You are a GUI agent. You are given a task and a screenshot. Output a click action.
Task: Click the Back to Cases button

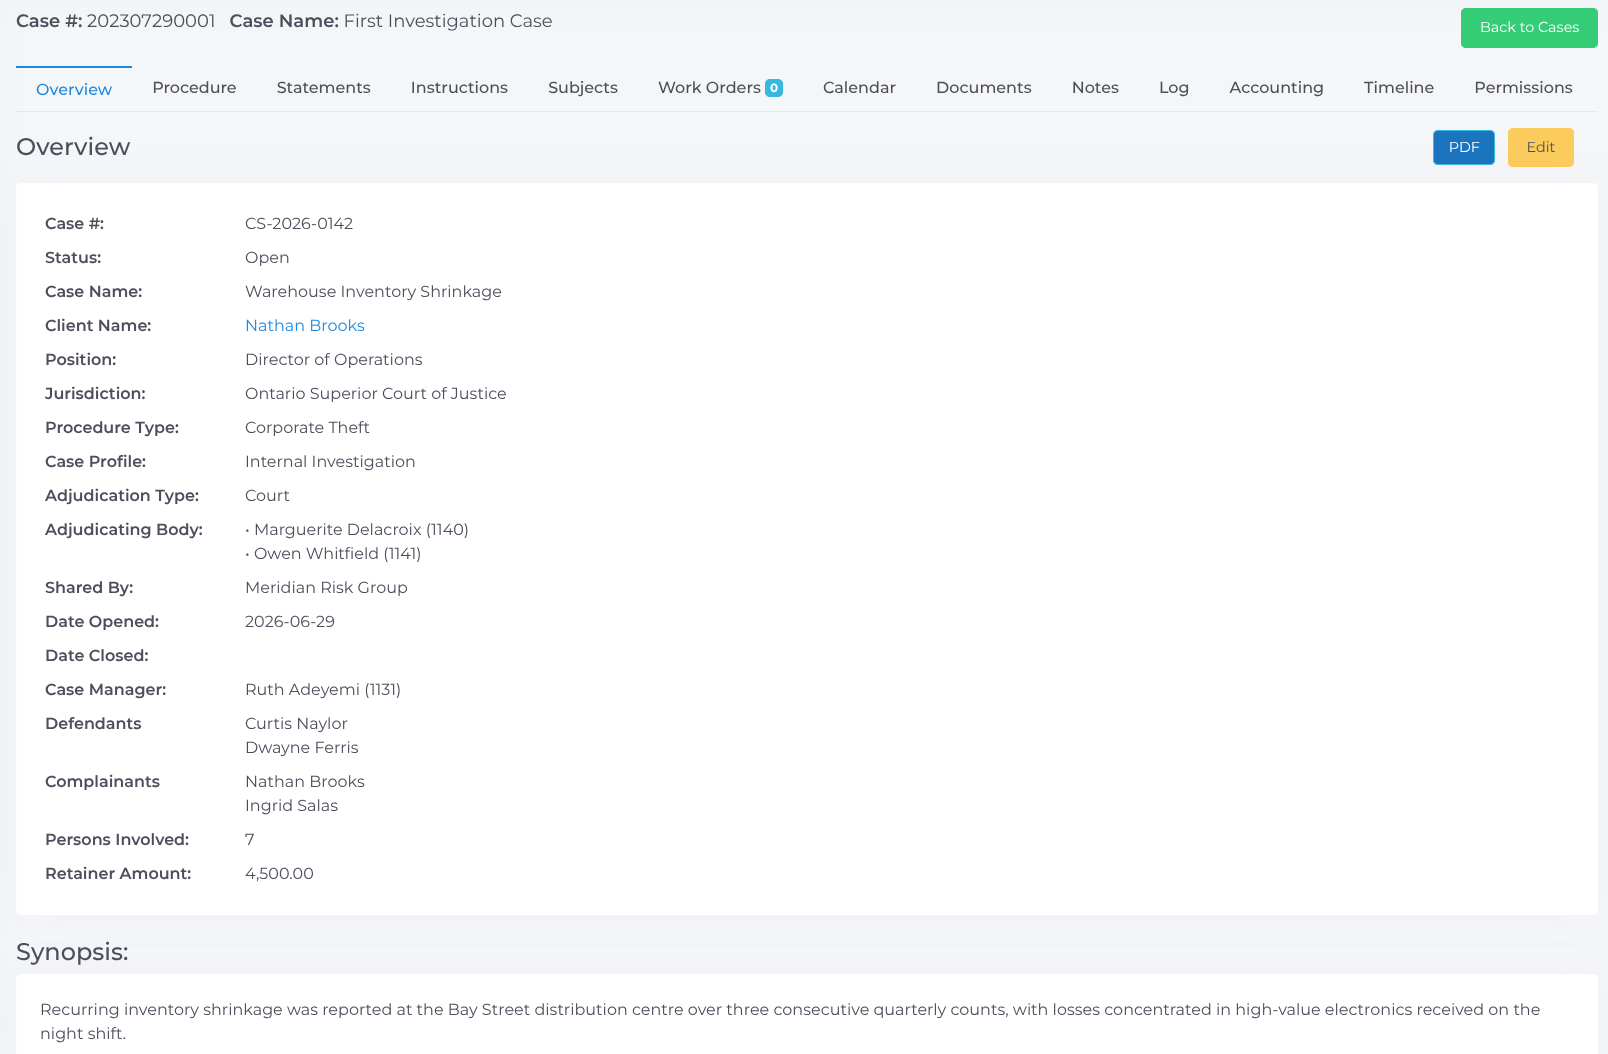(1529, 28)
